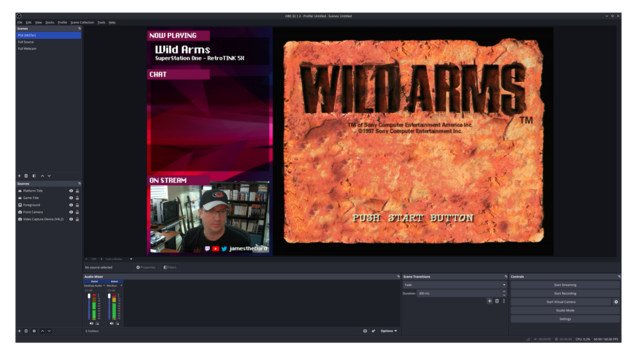Hide the Platform Title source

(x=71, y=190)
